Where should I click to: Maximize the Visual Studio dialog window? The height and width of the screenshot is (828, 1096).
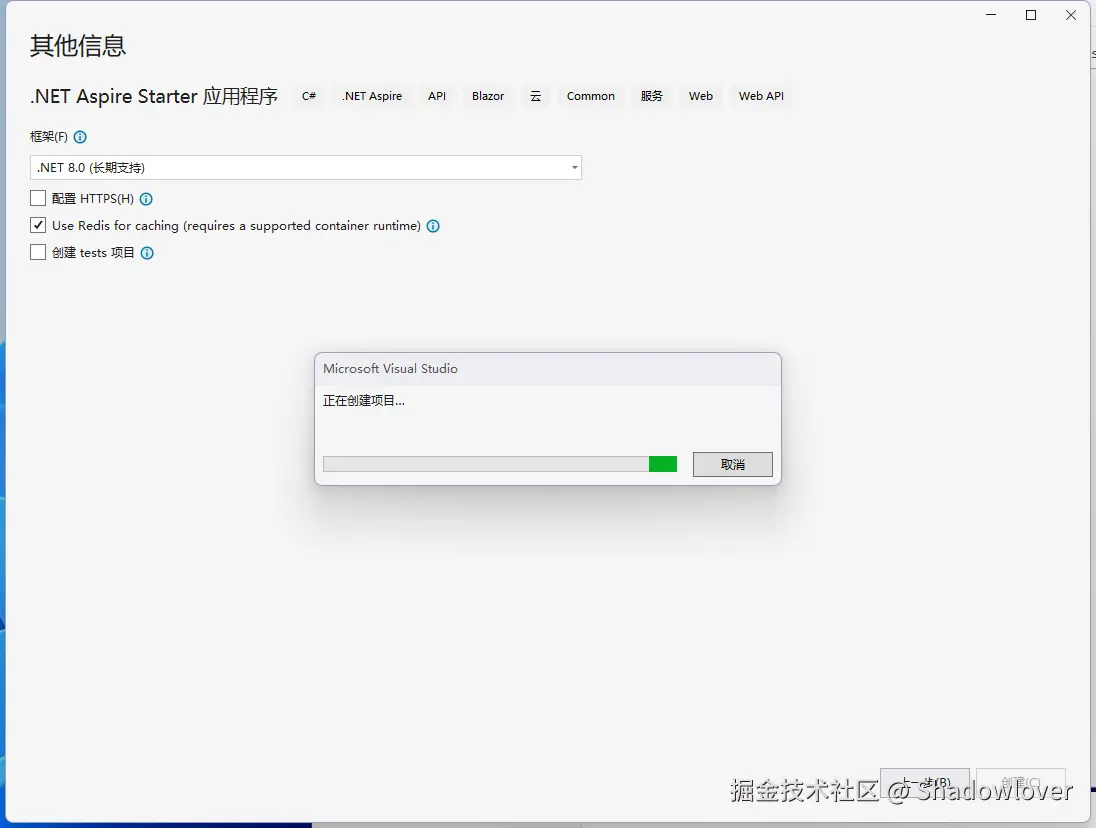[x=1031, y=15]
